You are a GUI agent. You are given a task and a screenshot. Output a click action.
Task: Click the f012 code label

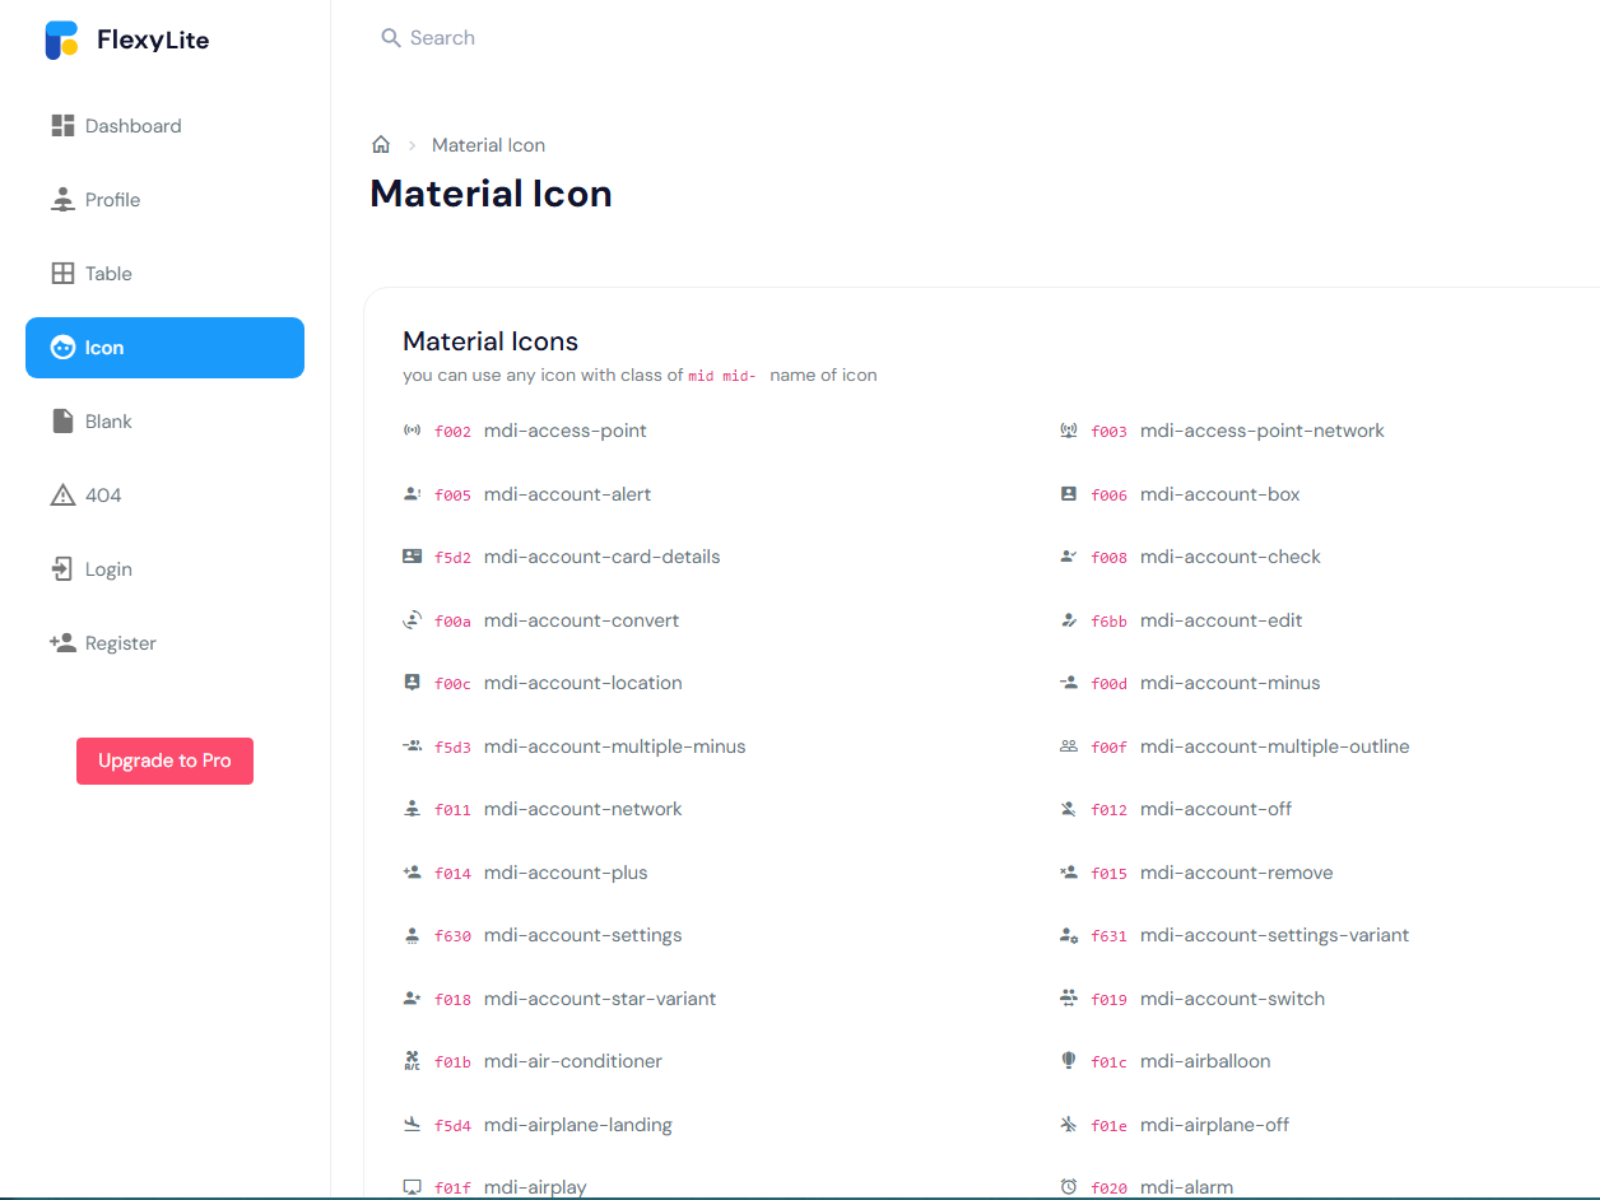(1109, 810)
